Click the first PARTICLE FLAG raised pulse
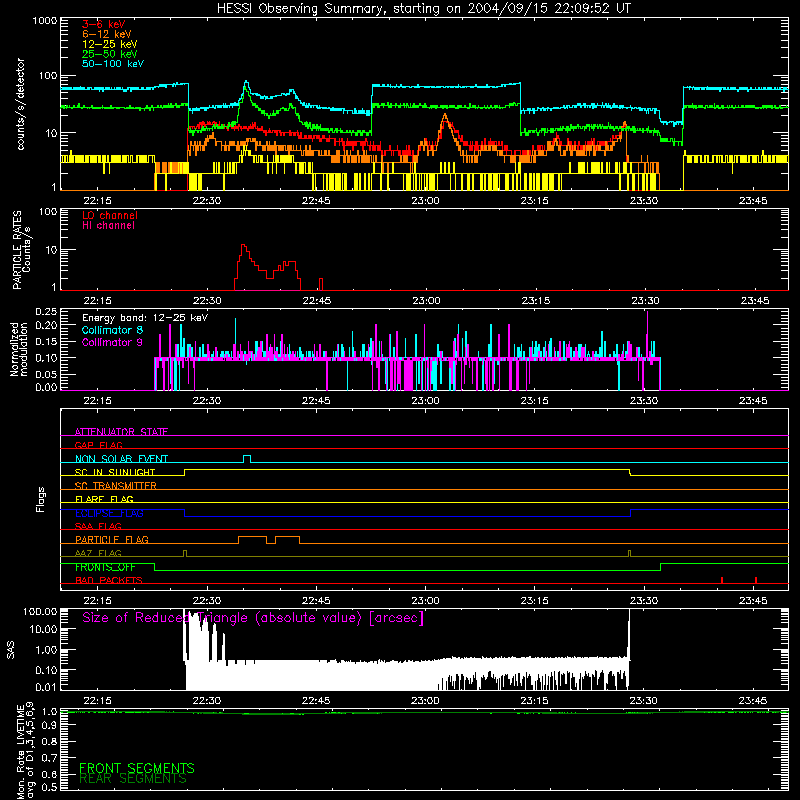The height and width of the screenshot is (800, 800). (x=252, y=540)
